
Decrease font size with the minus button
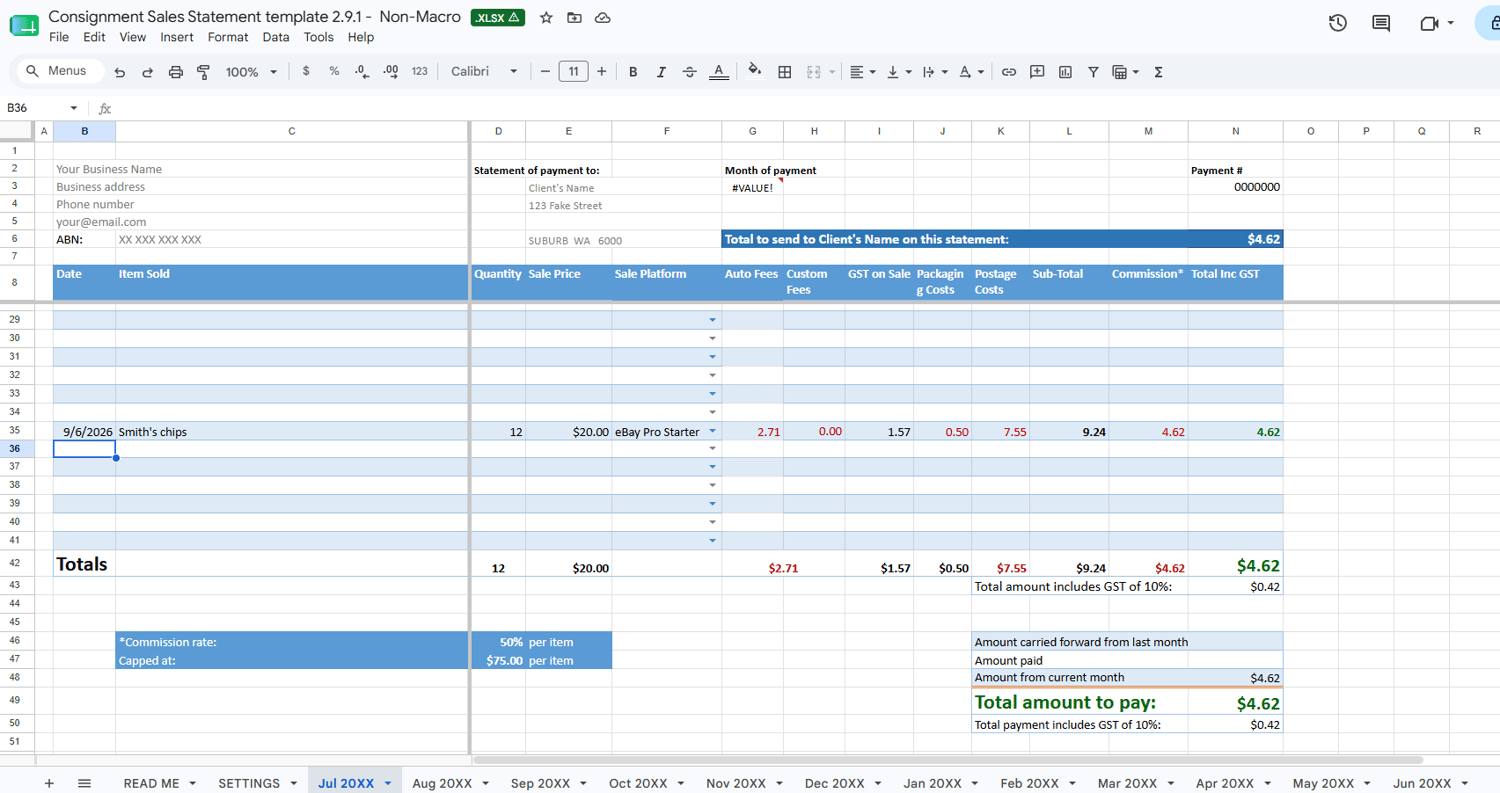pos(545,72)
